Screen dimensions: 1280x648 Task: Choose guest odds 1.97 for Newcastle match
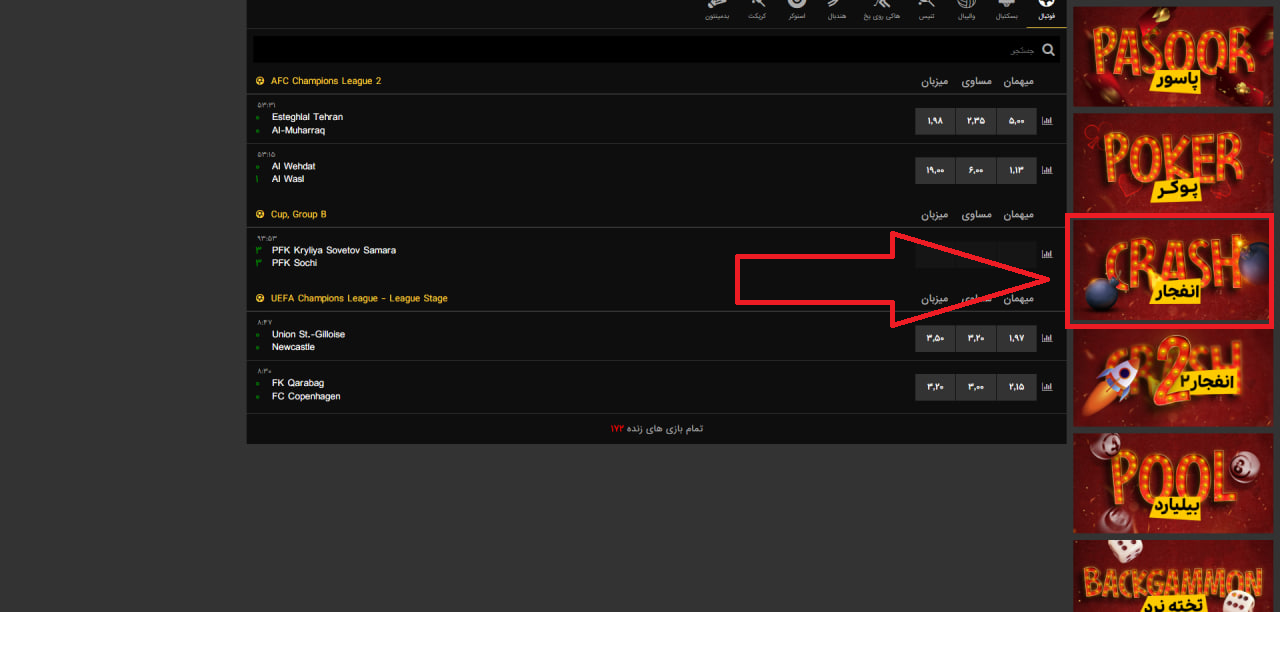tap(1016, 338)
